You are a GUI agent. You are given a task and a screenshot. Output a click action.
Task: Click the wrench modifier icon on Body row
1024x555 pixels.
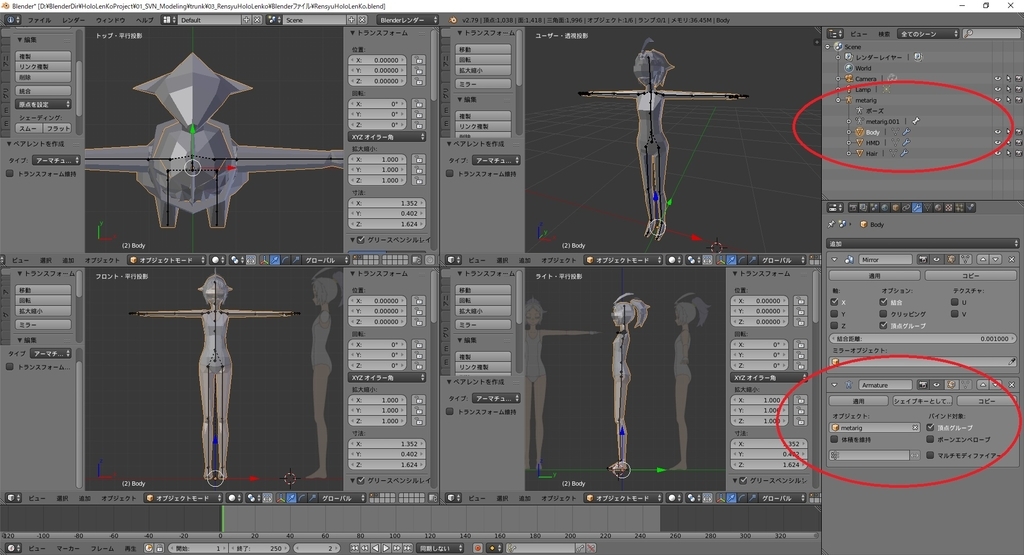pos(906,132)
